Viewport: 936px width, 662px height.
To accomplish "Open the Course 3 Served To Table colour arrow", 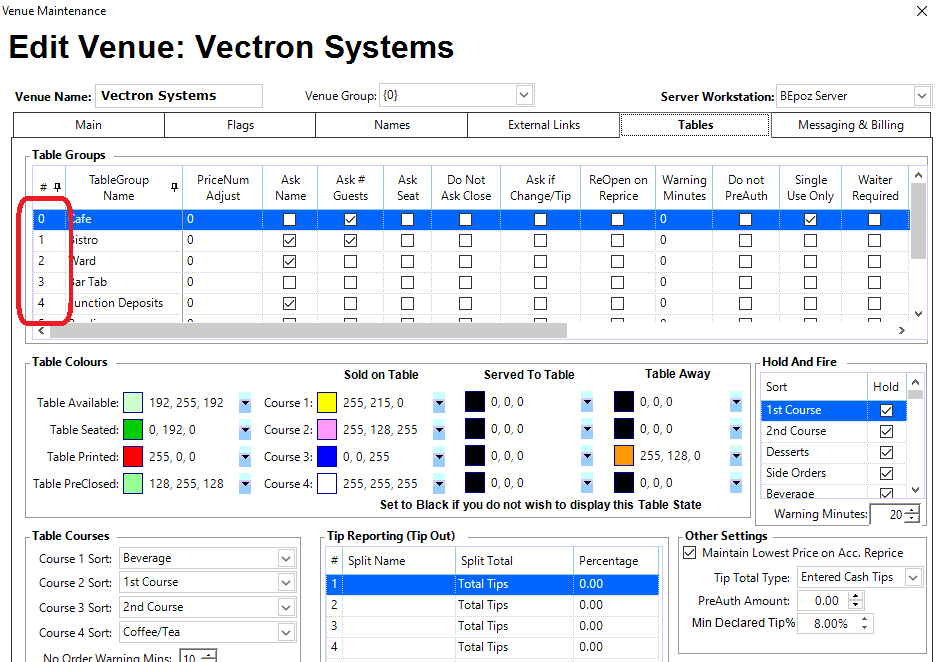I will (x=587, y=456).
